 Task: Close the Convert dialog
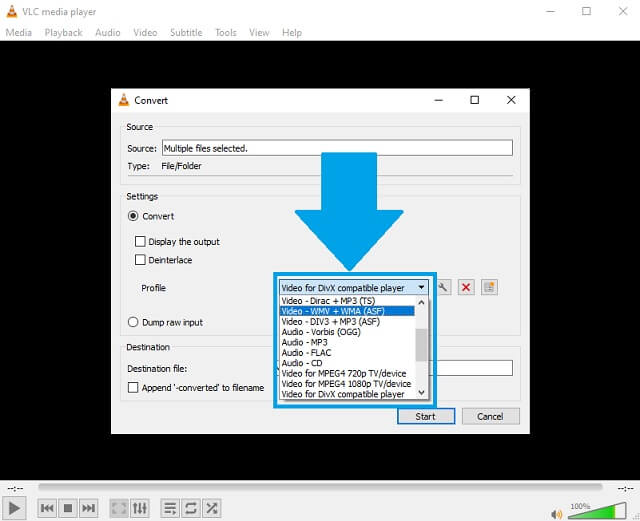point(511,100)
